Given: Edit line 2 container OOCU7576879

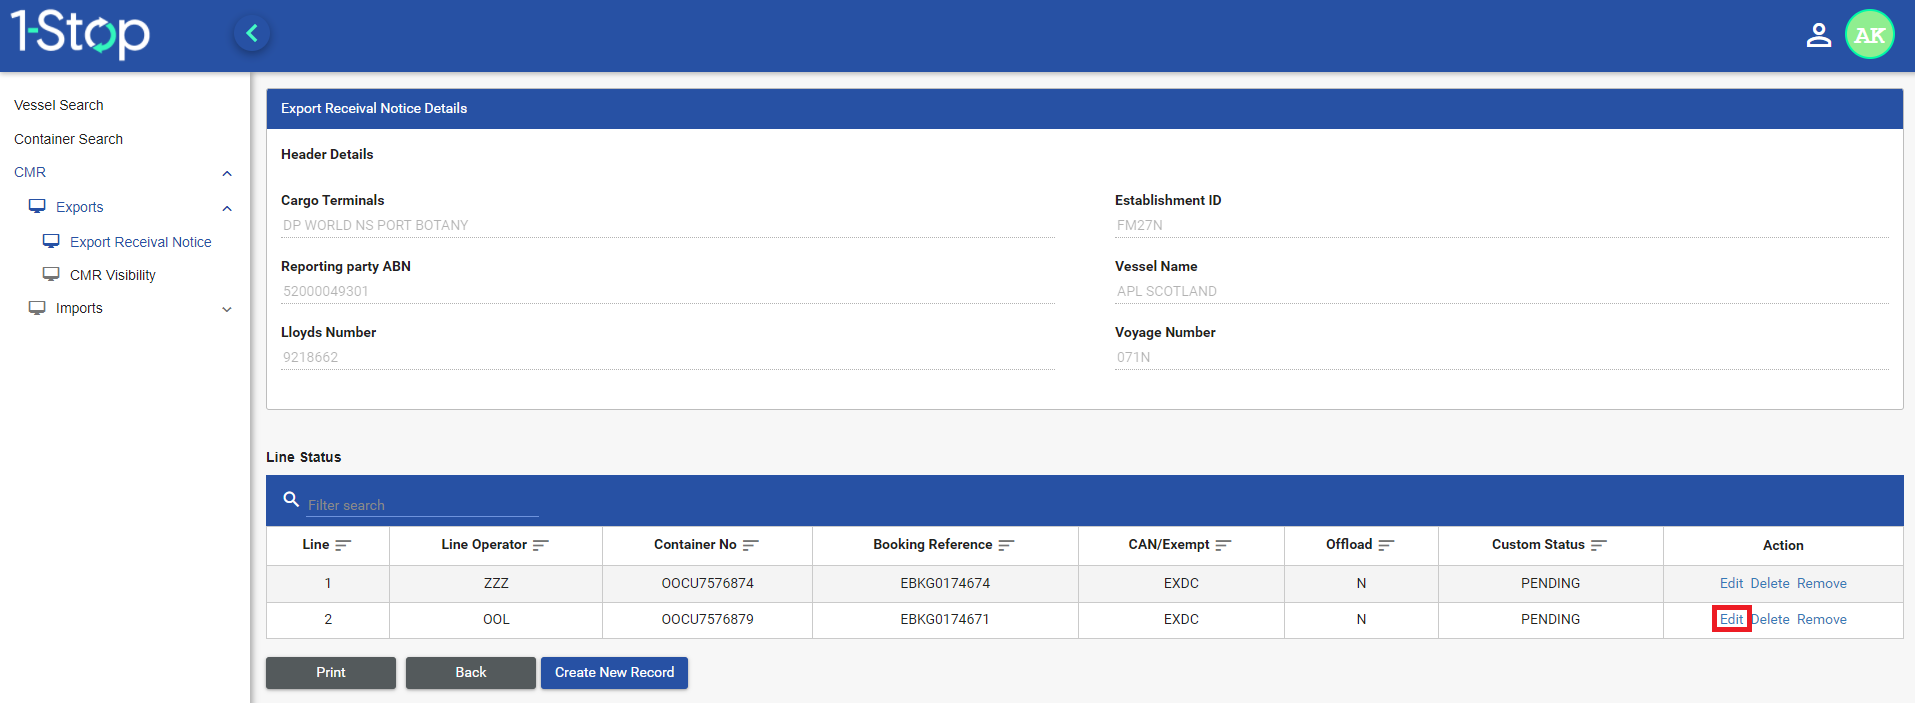Looking at the screenshot, I should (x=1731, y=619).
